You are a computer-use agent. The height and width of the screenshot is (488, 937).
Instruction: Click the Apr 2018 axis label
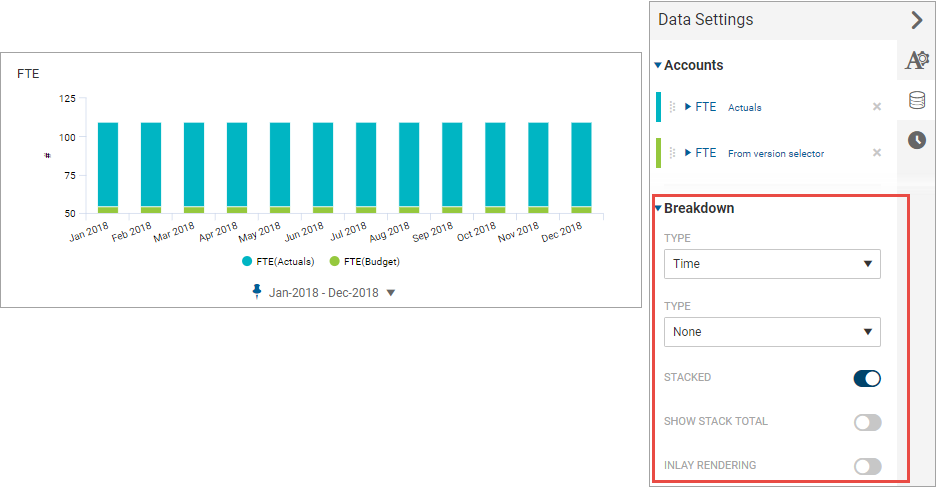point(218,232)
